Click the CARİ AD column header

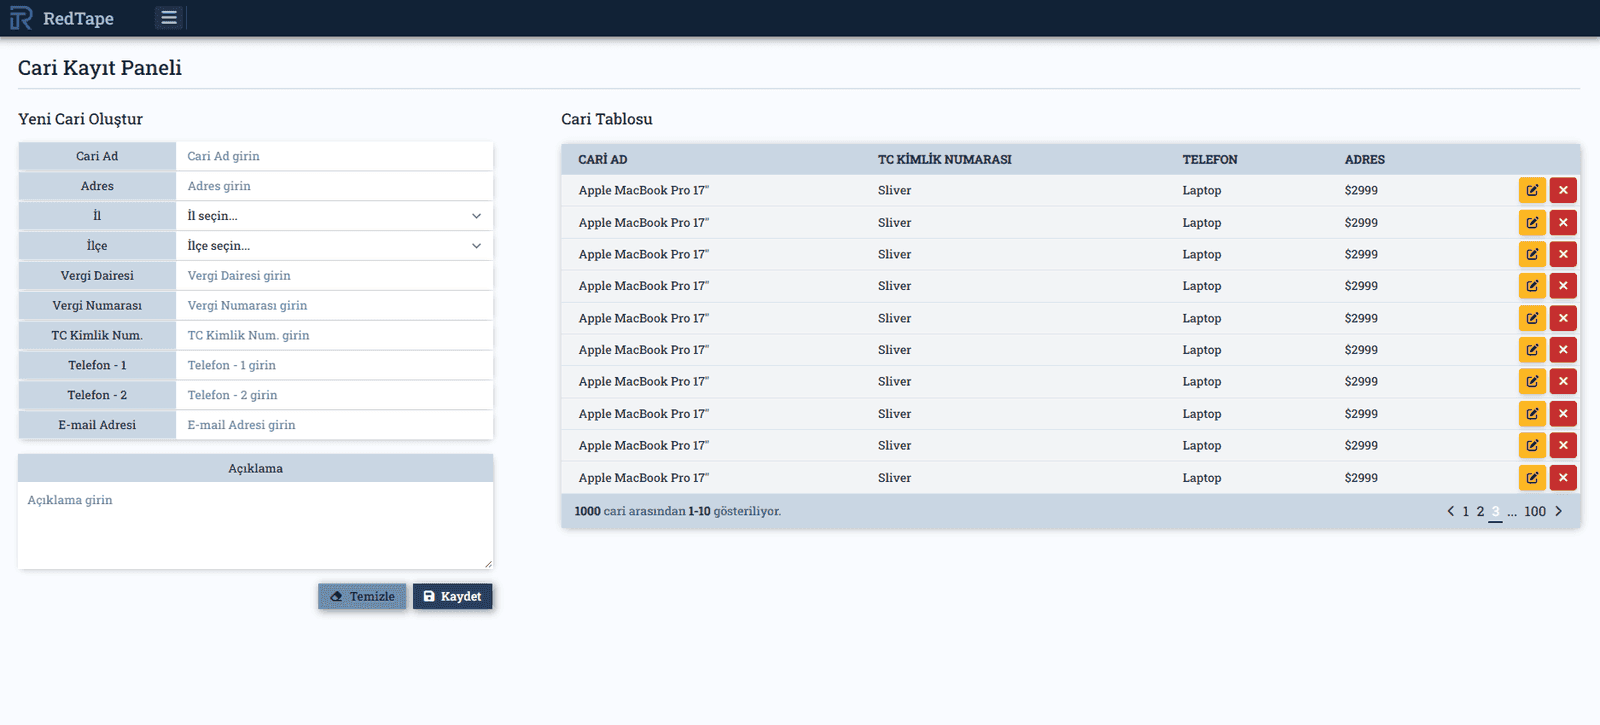603,160
